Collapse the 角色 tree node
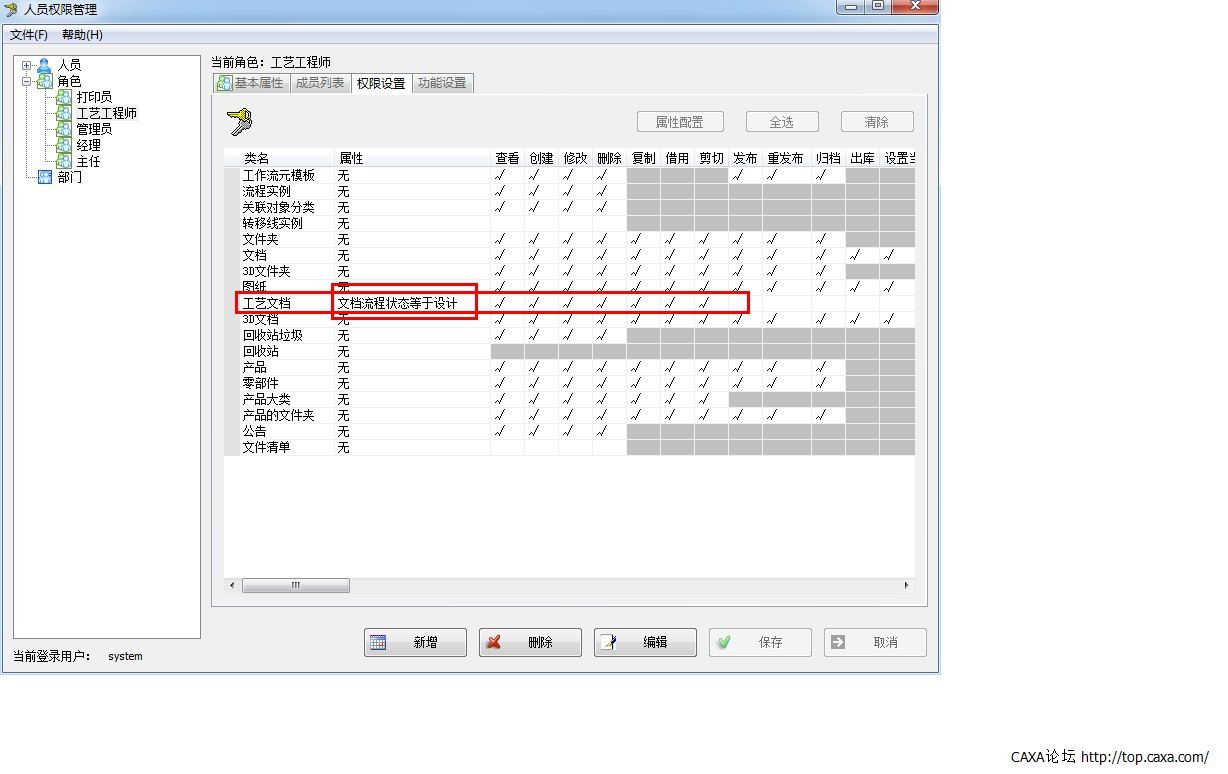Screen dimensions: 1228x774 pos(27,81)
